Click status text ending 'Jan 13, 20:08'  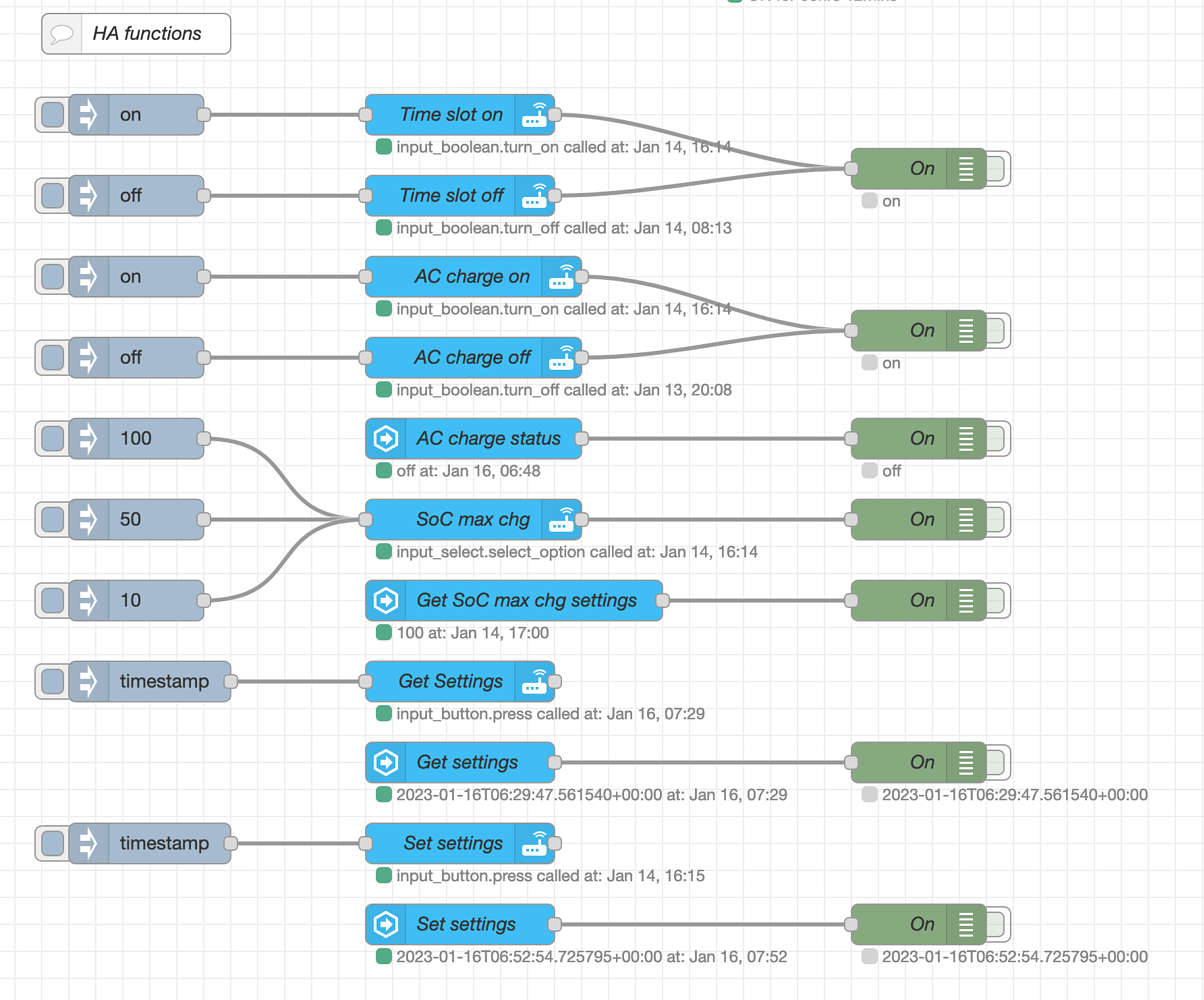pos(564,390)
